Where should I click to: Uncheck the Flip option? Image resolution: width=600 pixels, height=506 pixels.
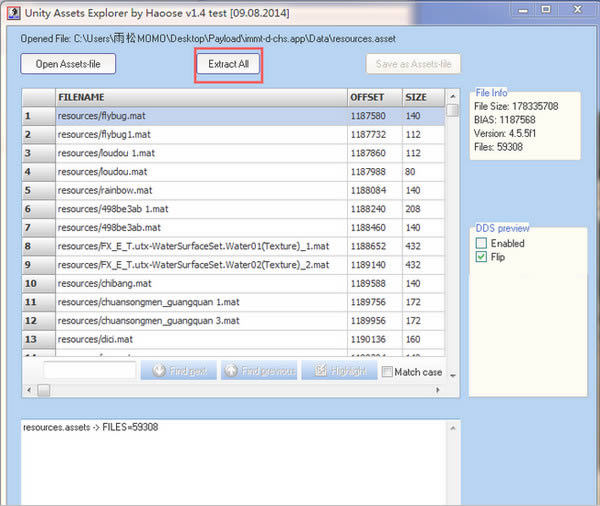(481, 257)
